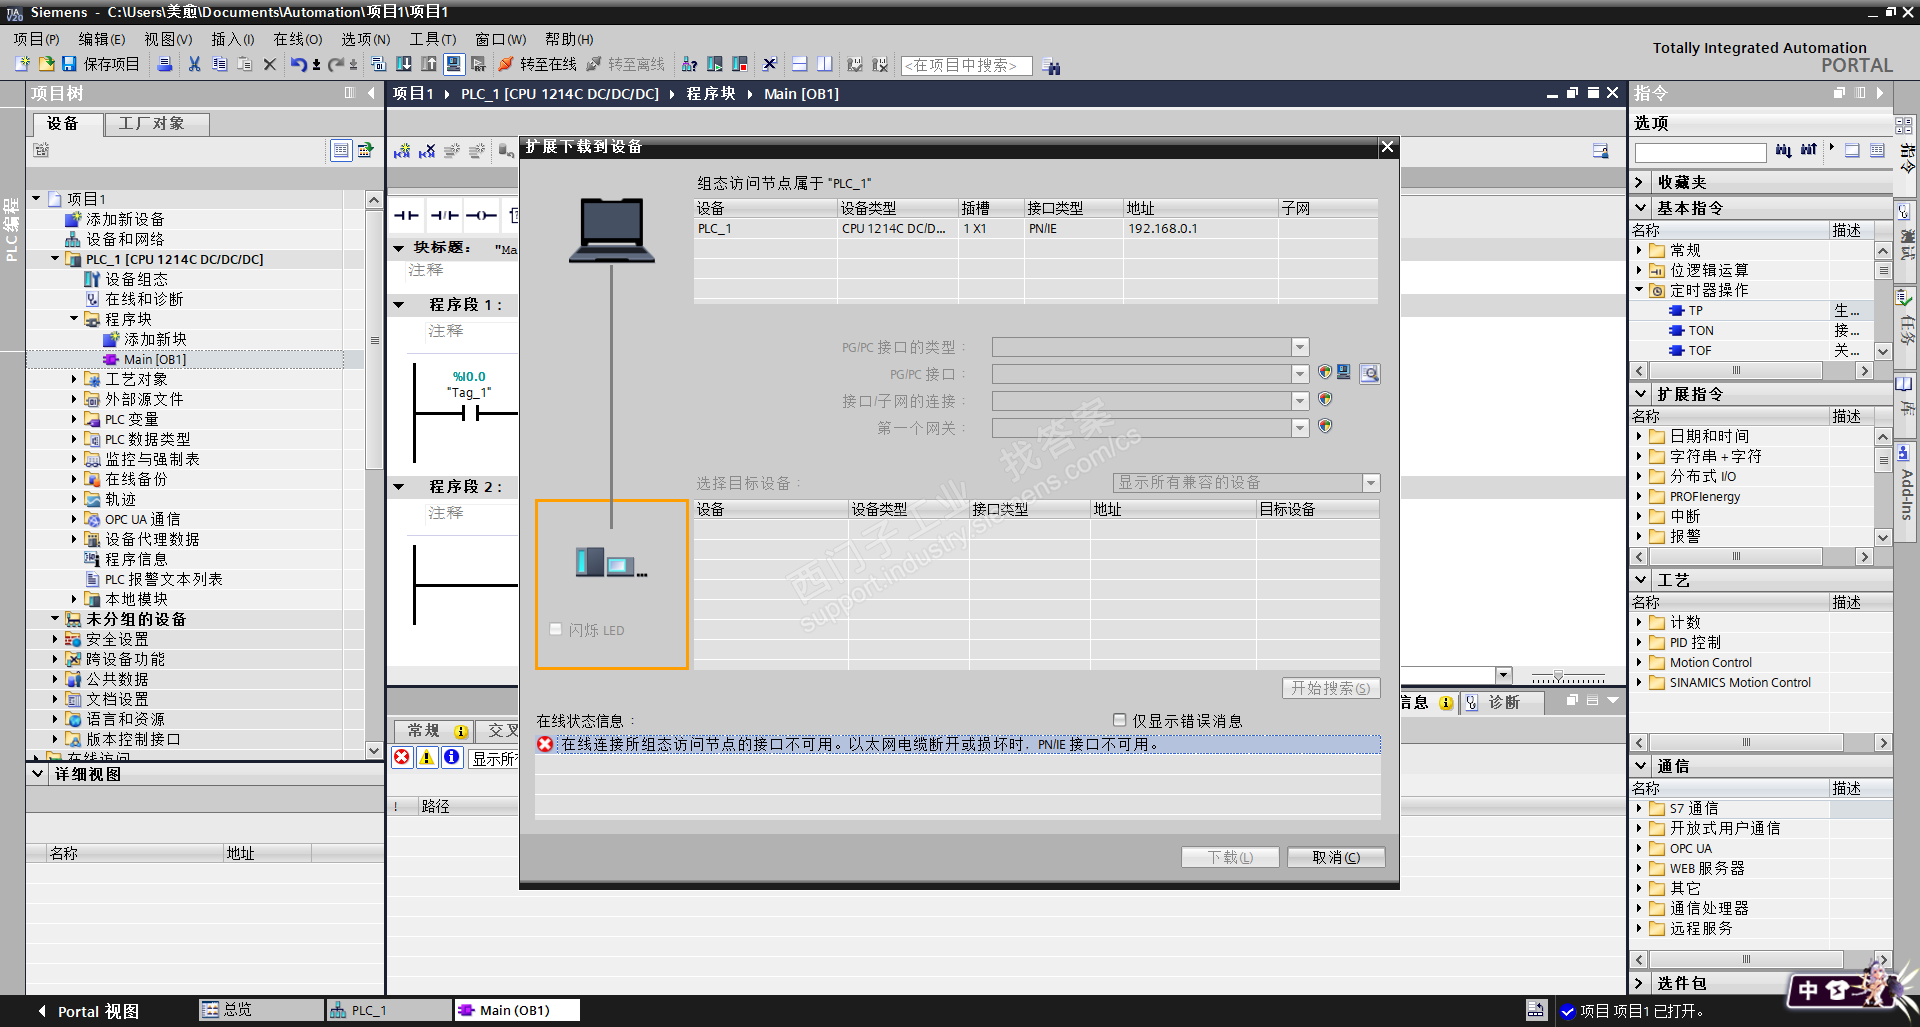The height and width of the screenshot is (1027, 1920).
Task: Collapse the 程序块 tree node
Action: 74,319
